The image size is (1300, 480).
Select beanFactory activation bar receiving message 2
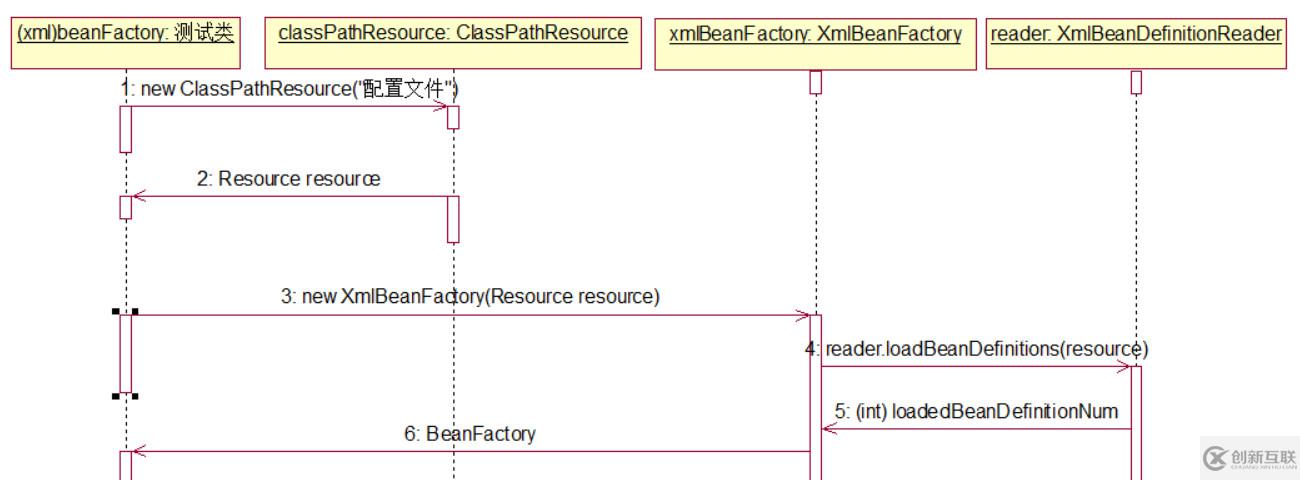coord(126,207)
